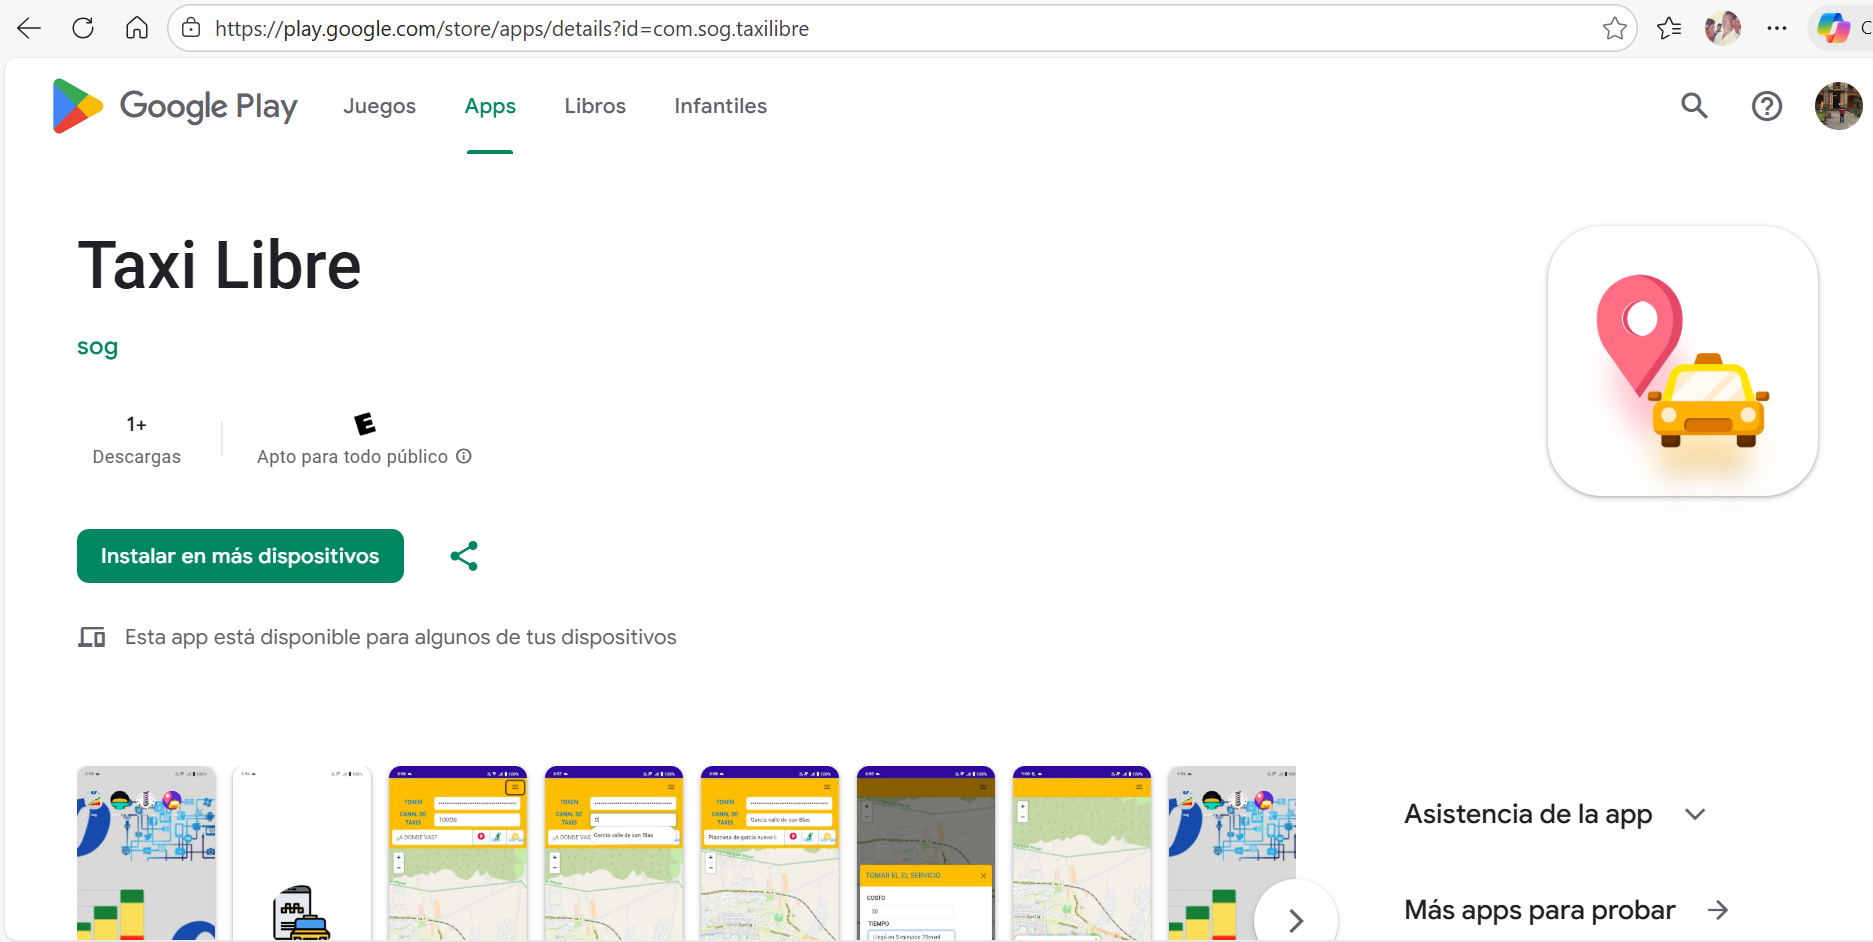Add page to favorites with star icon
The image size is (1873, 942).
[1614, 29]
